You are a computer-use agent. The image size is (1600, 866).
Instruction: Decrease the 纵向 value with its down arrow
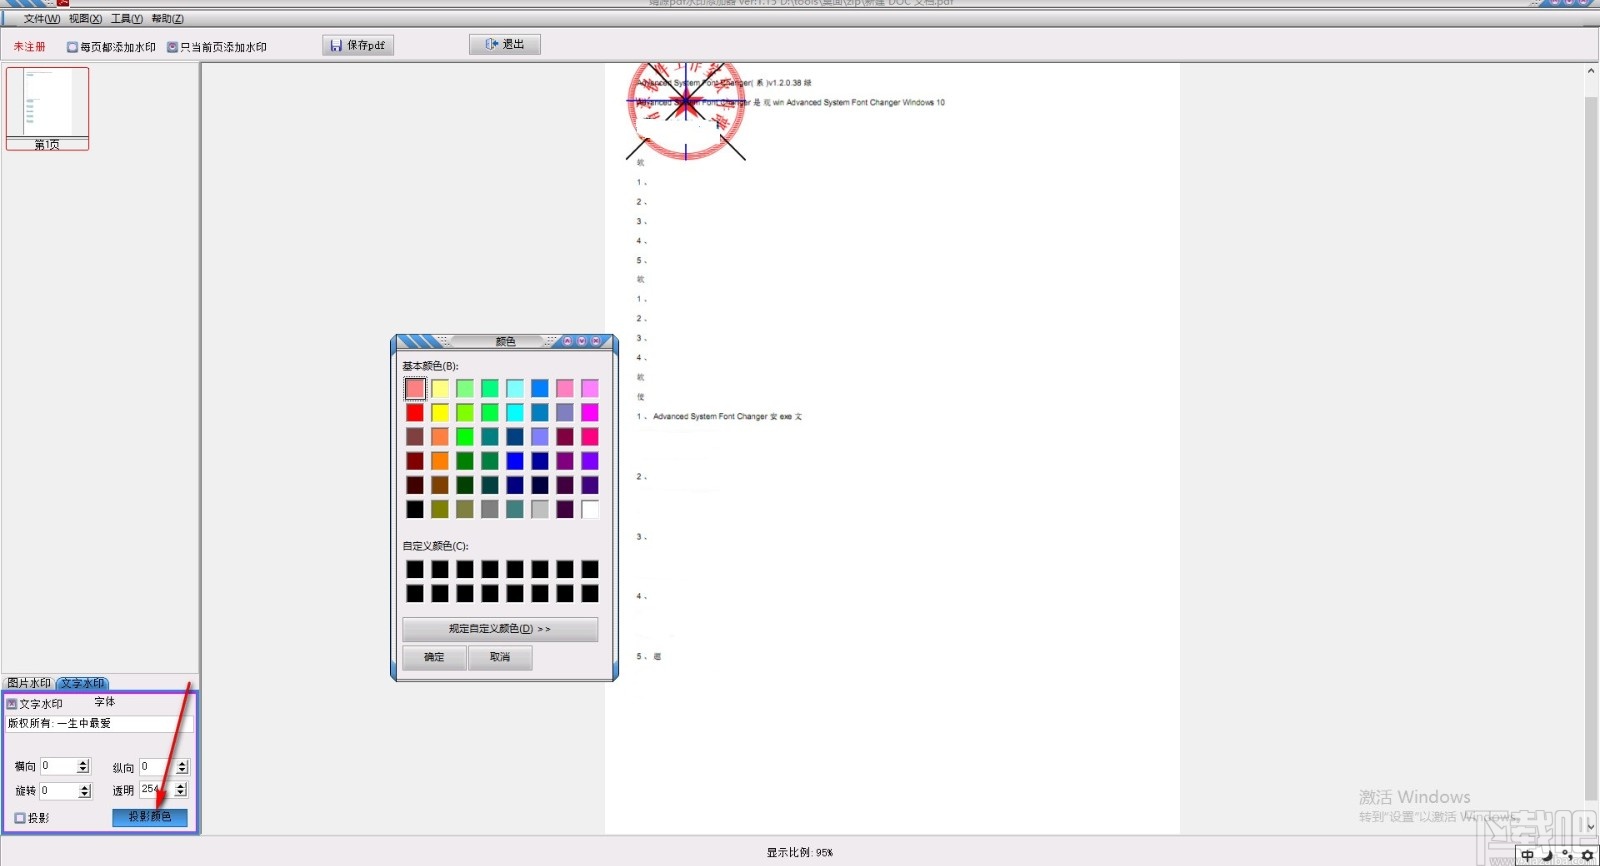pos(182,771)
